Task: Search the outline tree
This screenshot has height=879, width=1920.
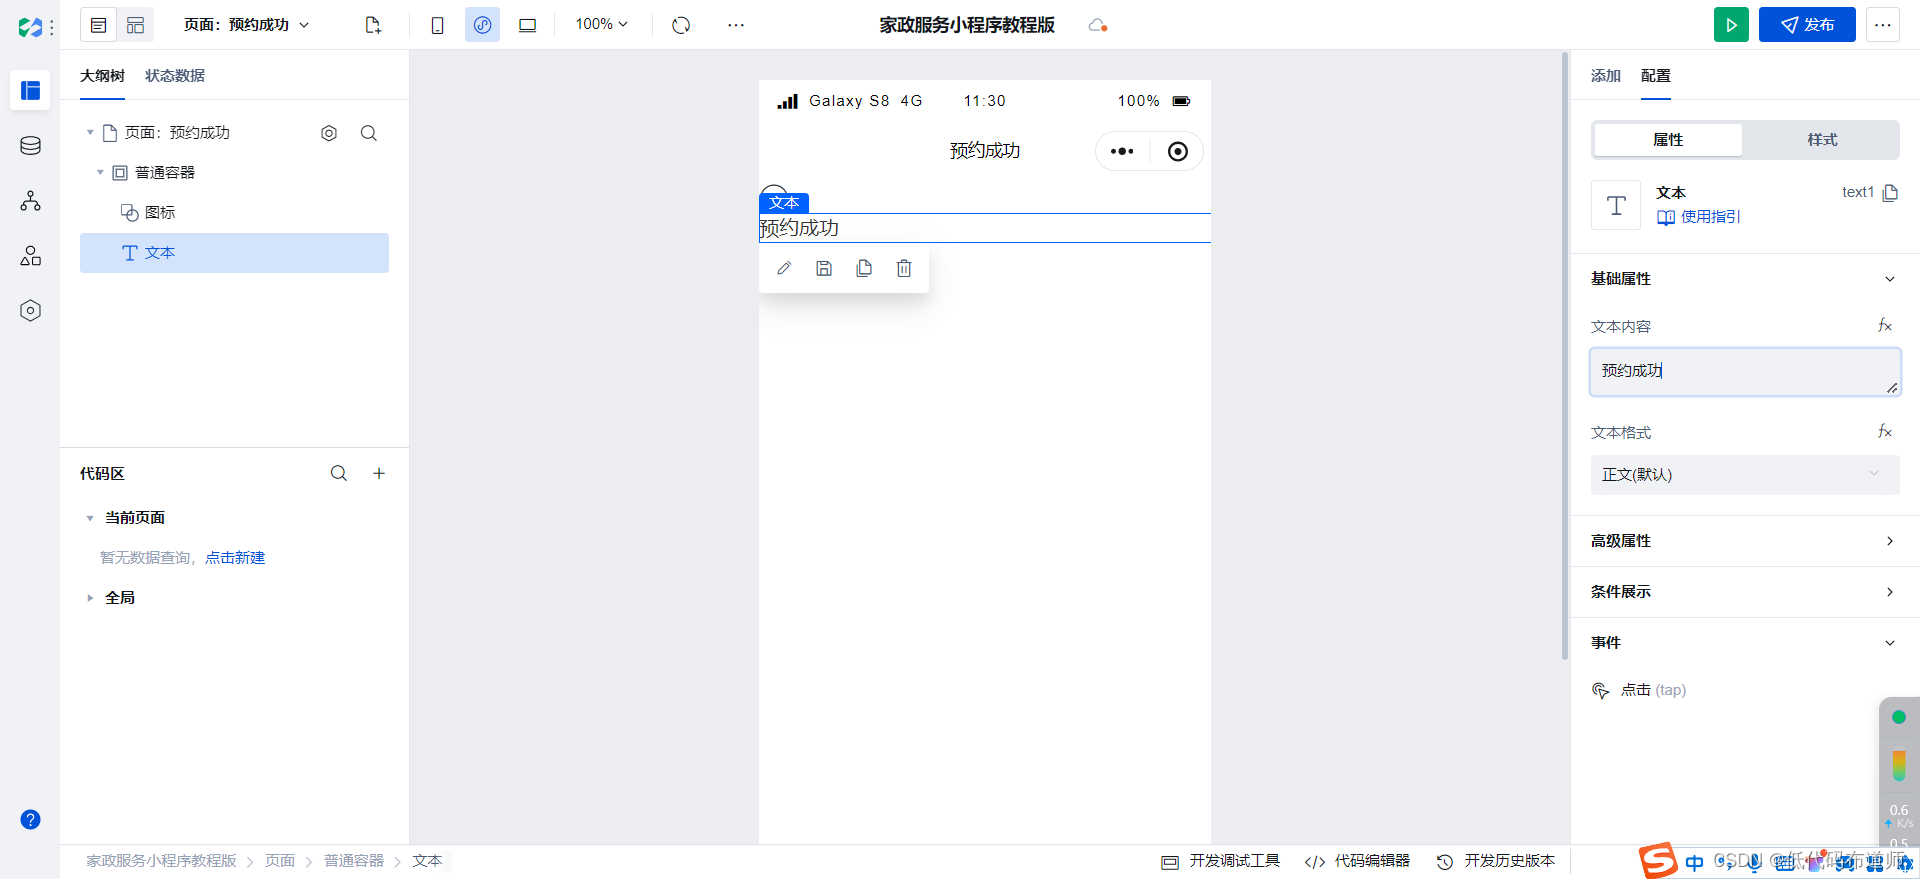Action: tap(369, 133)
